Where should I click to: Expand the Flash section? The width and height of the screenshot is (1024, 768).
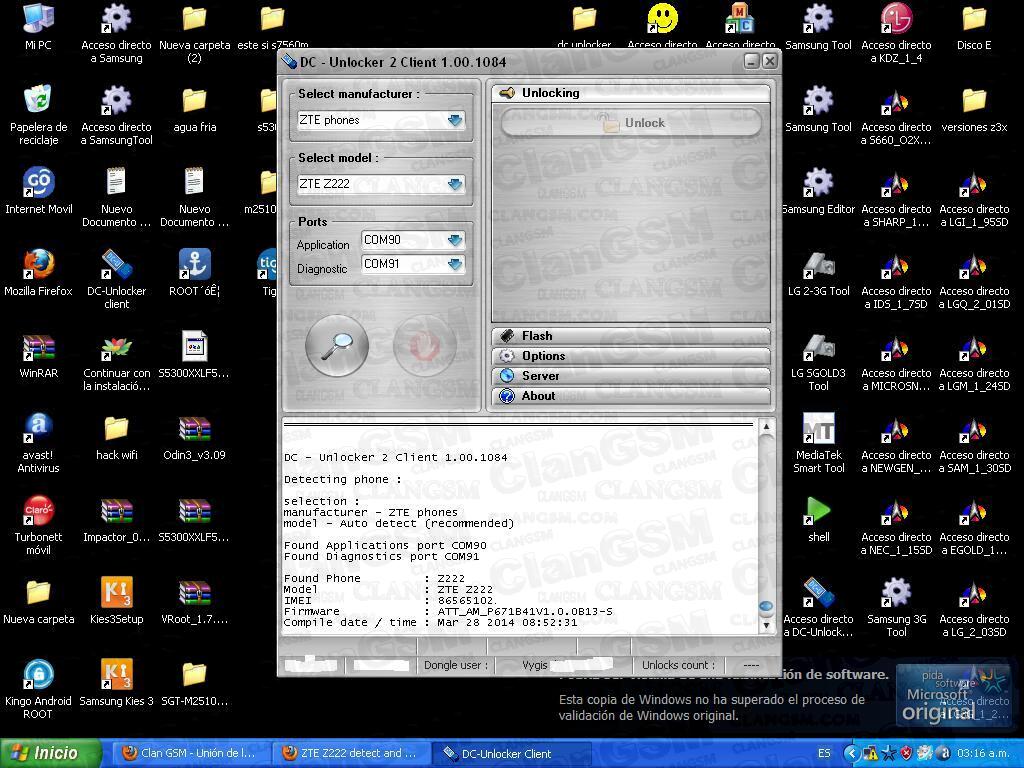pyautogui.click(x=631, y=336)
